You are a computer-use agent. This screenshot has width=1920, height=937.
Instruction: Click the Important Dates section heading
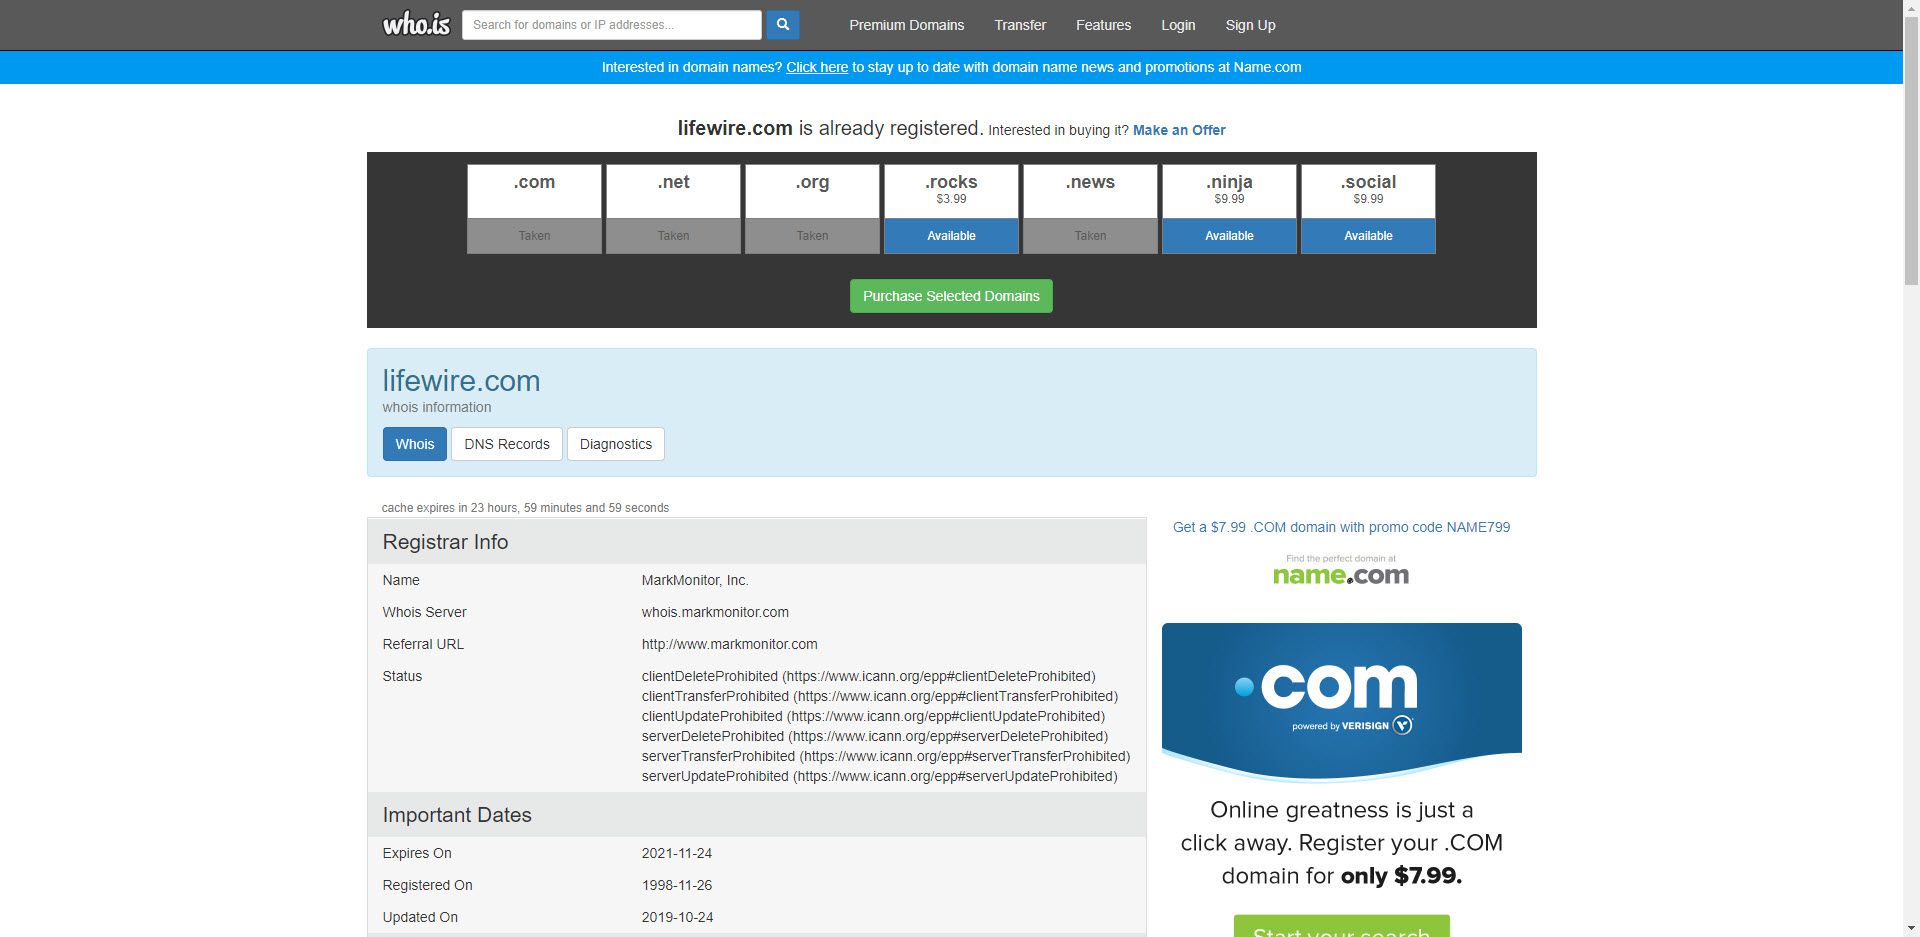pyautogui.click(x=457, y=815)
